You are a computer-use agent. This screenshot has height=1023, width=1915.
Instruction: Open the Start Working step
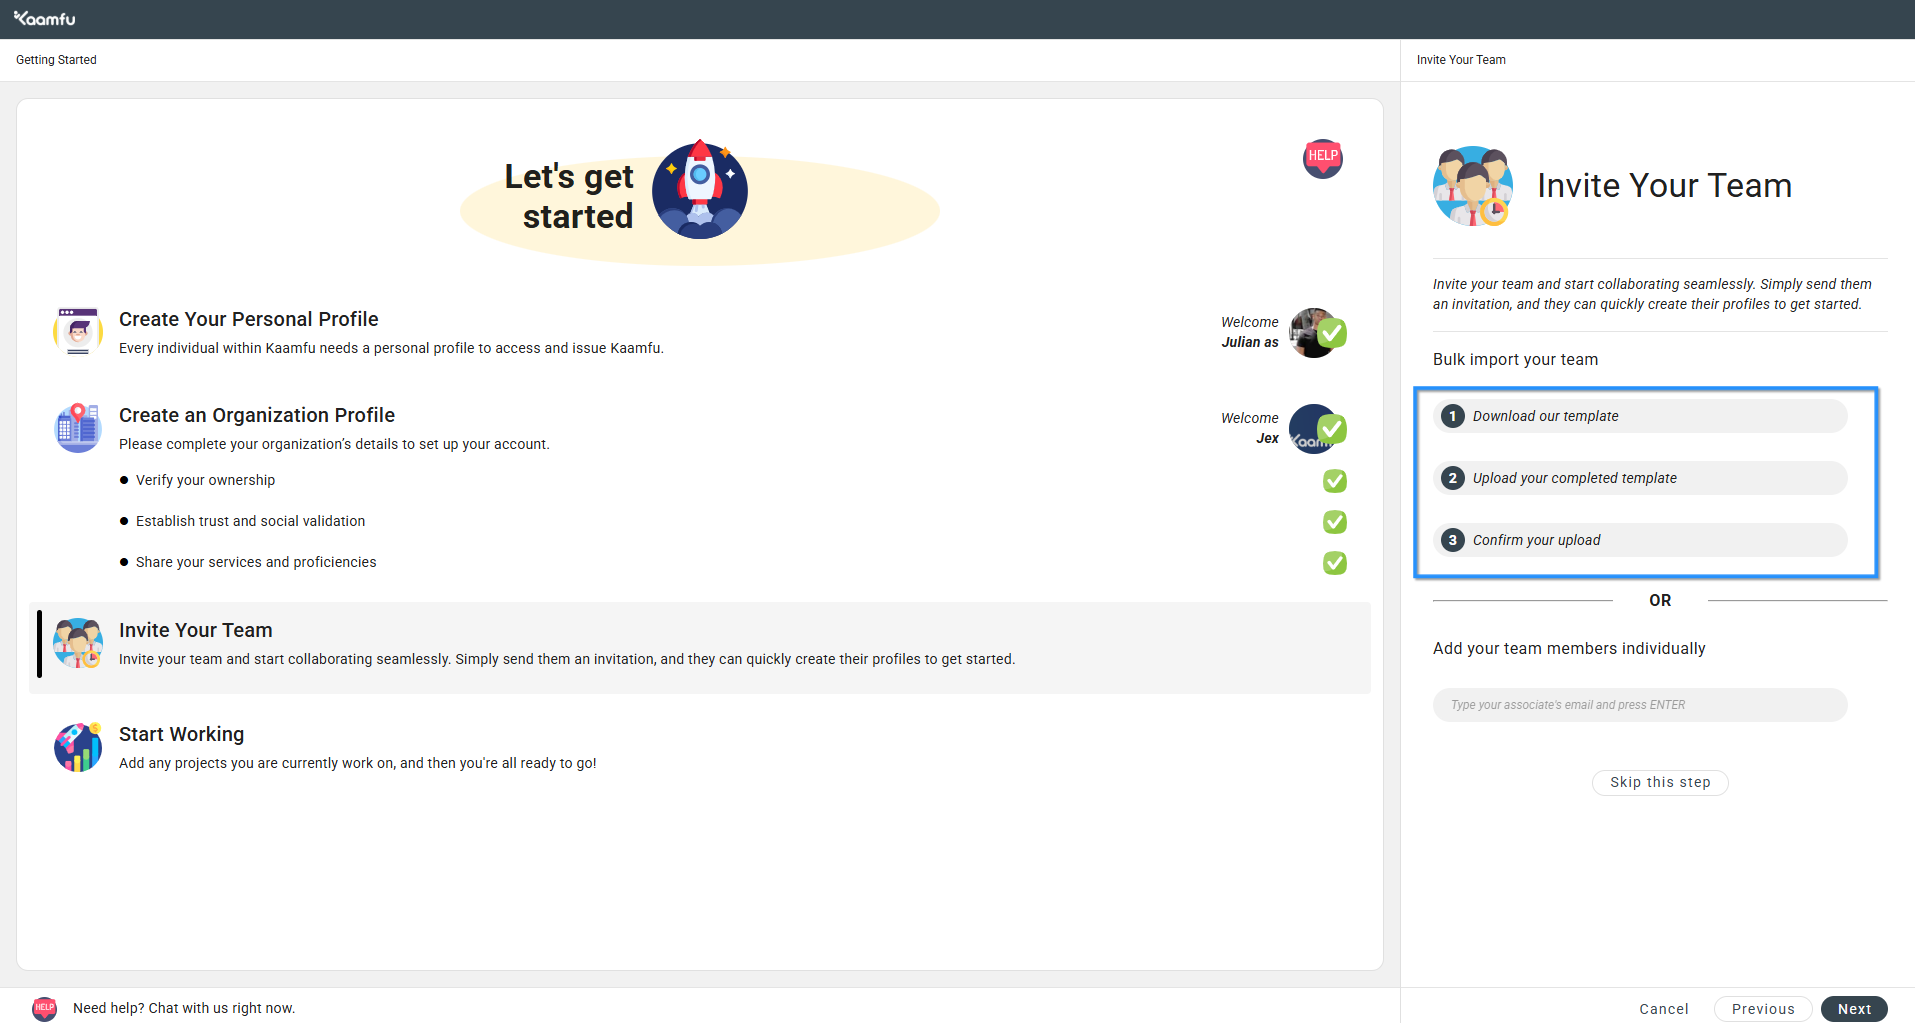(181, 734)
